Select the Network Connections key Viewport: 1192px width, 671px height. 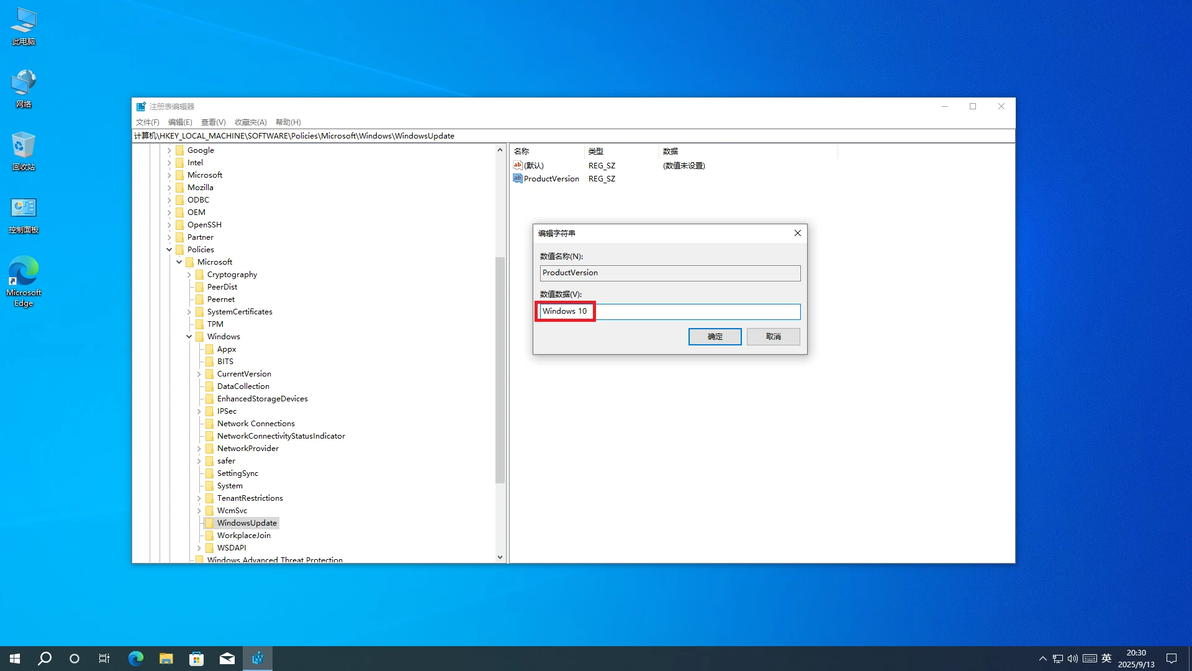255,423
